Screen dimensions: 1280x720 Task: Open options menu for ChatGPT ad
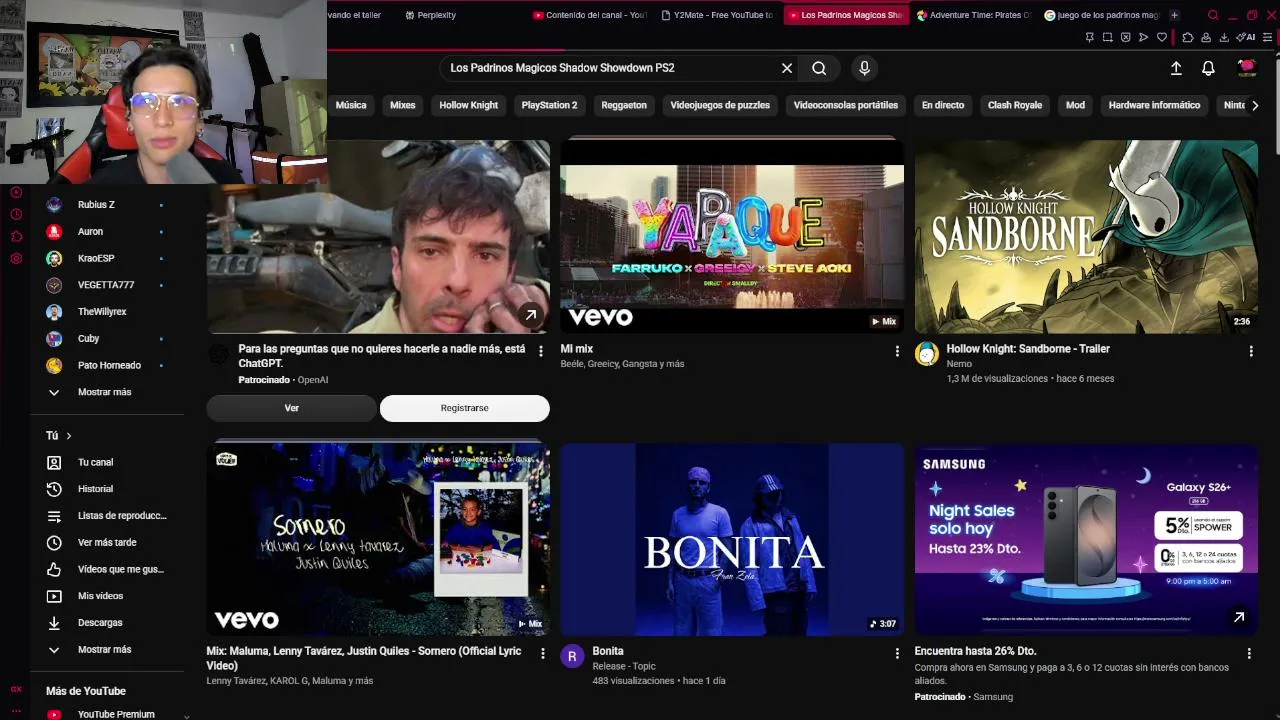[541, 351]
